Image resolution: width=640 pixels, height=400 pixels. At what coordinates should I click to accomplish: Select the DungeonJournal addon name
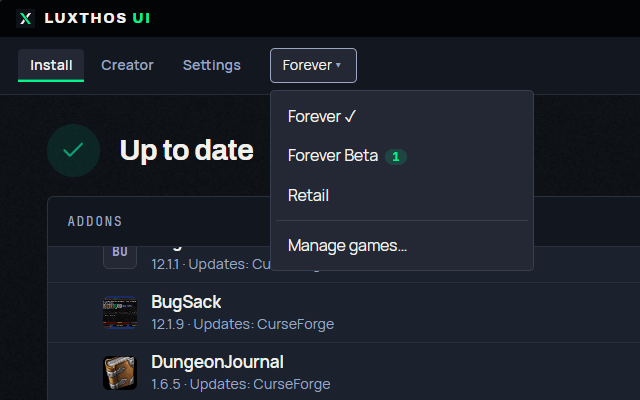(x=217, y=362)
